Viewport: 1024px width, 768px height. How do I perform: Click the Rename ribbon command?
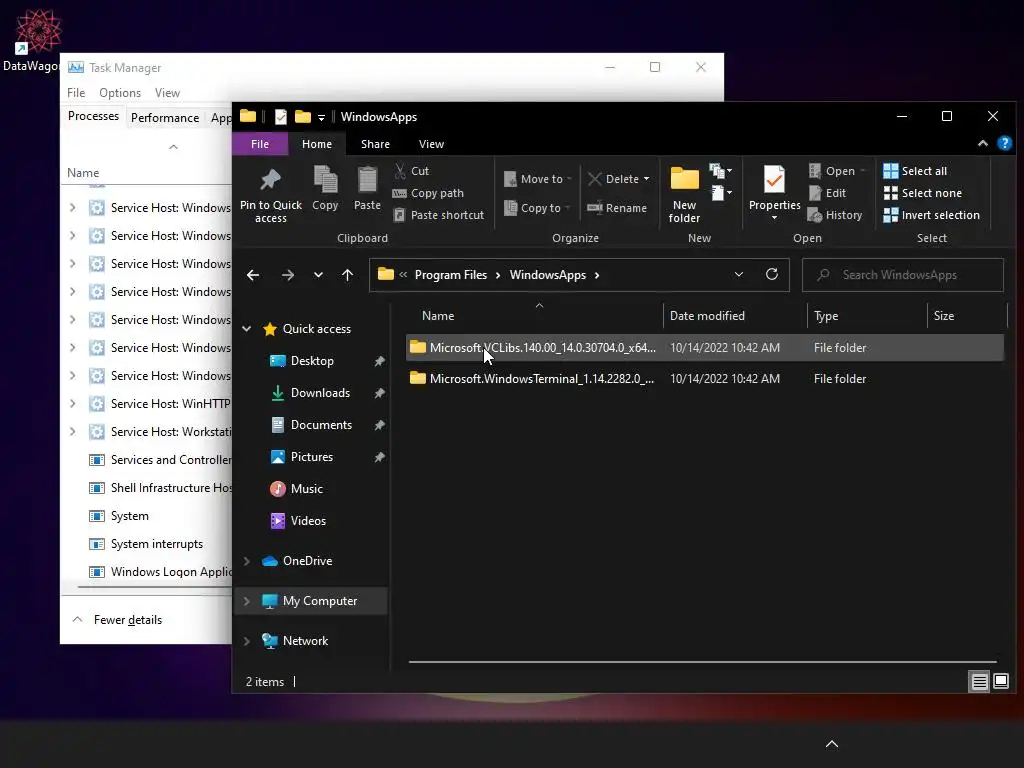click(617, 208)
